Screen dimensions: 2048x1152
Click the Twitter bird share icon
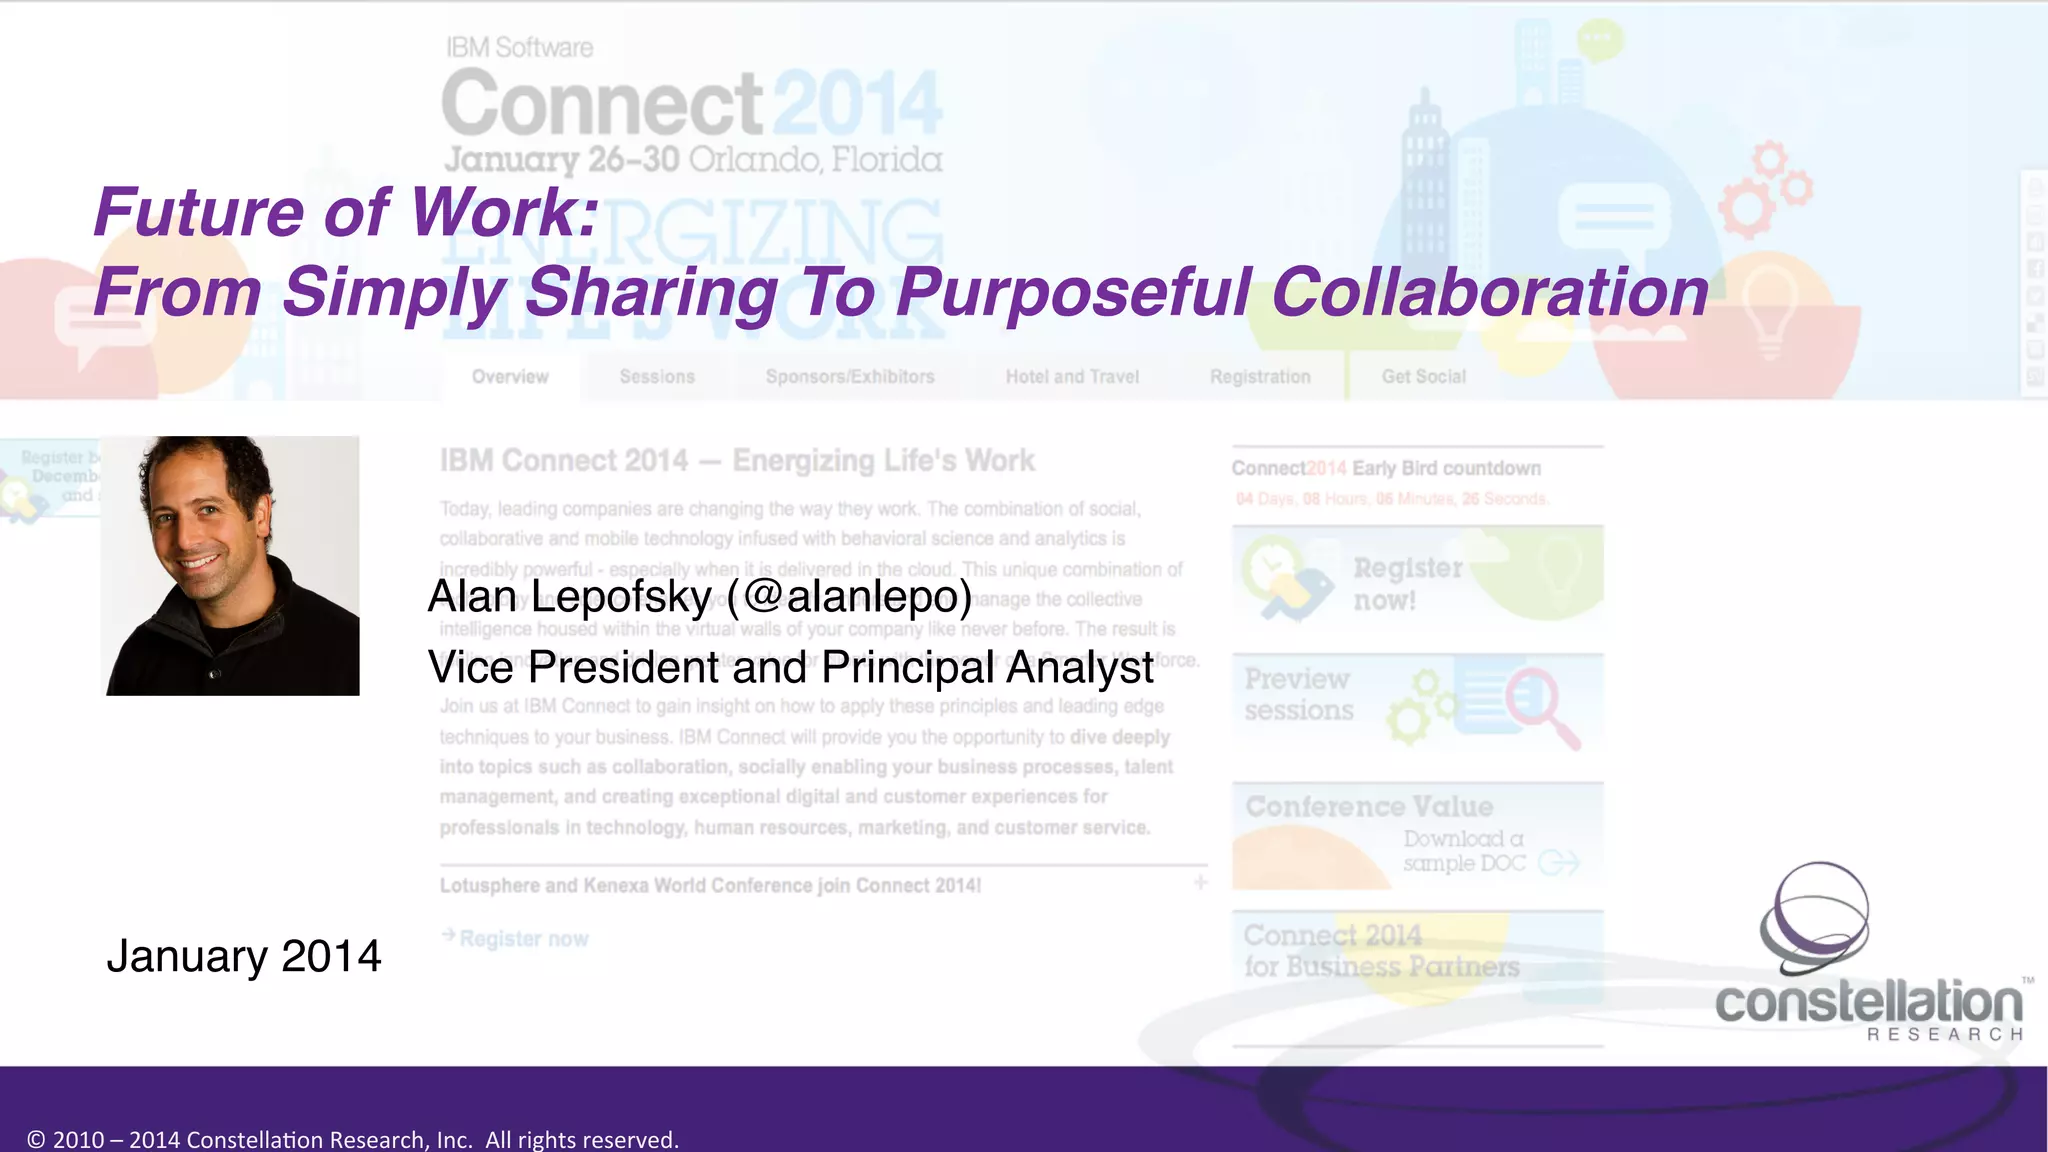pyautogui.click(x=2035, y=296)
